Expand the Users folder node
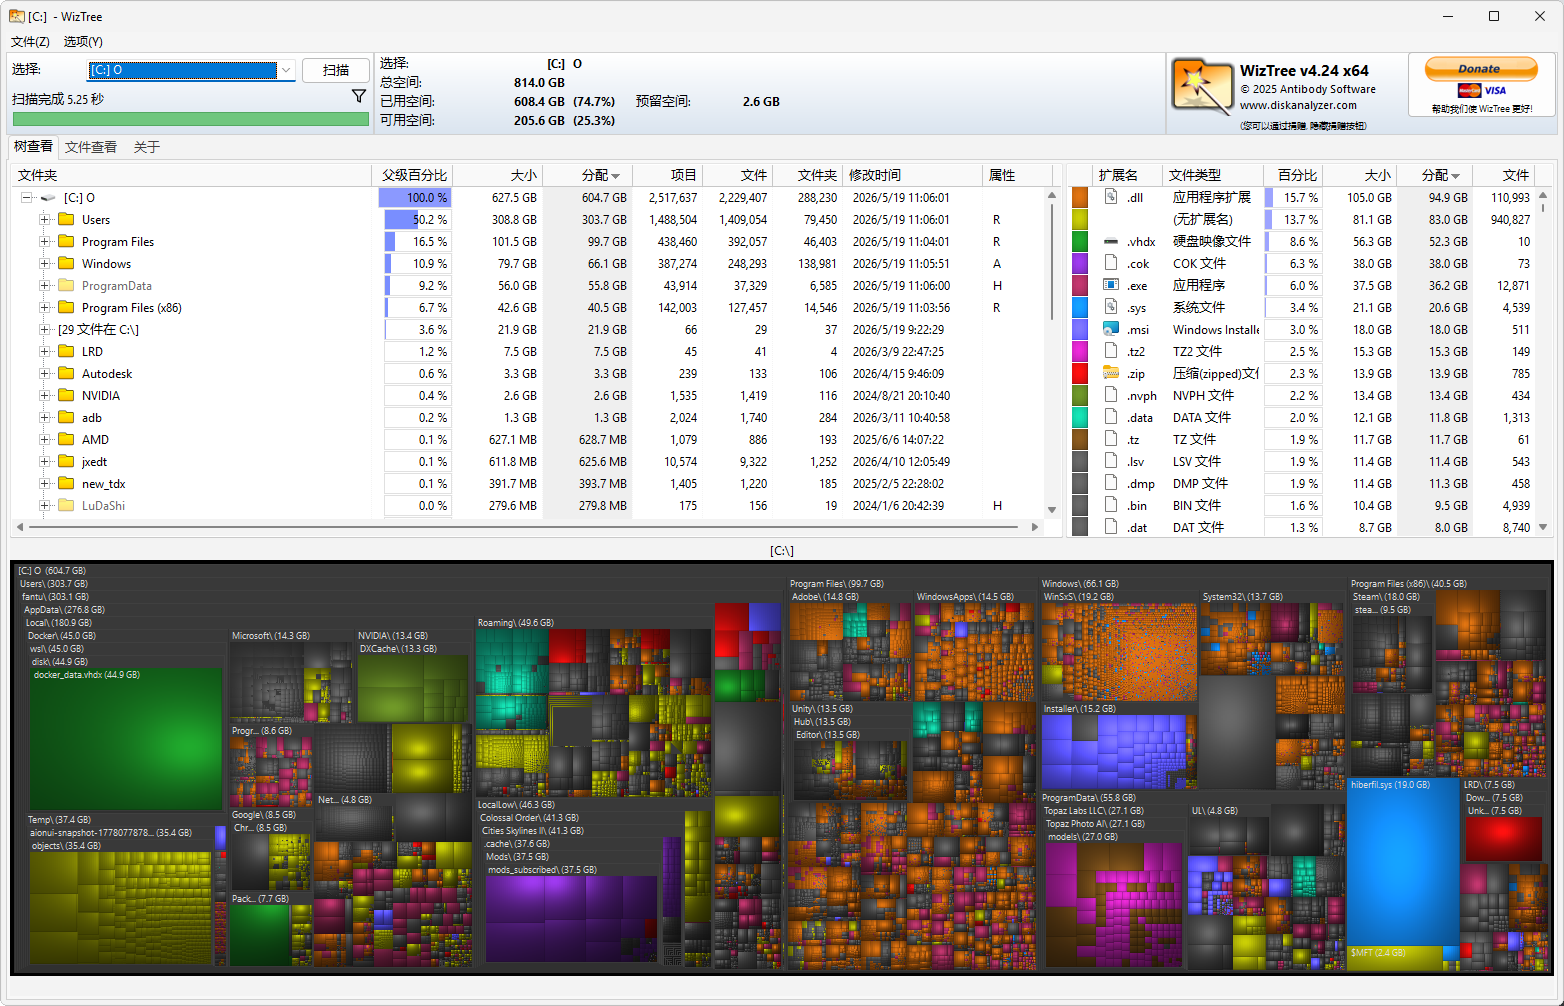The width and height of the screenshot is (1564, 1006). click(45, 219)
